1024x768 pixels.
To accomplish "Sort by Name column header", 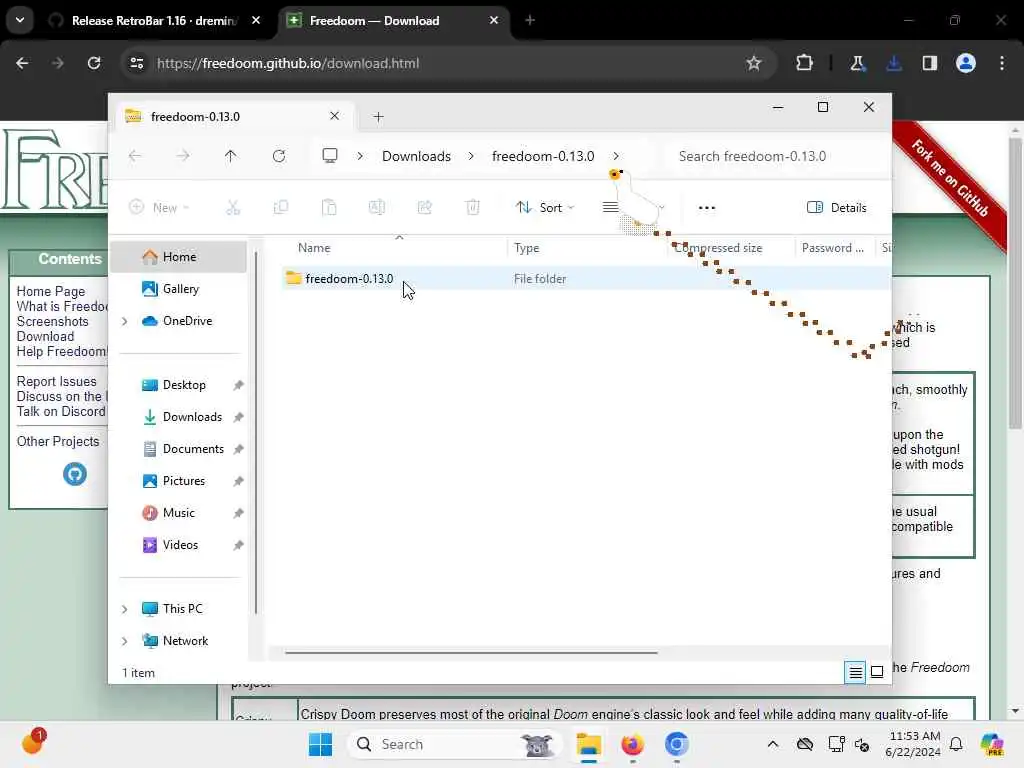I will (x=314, y=248).
